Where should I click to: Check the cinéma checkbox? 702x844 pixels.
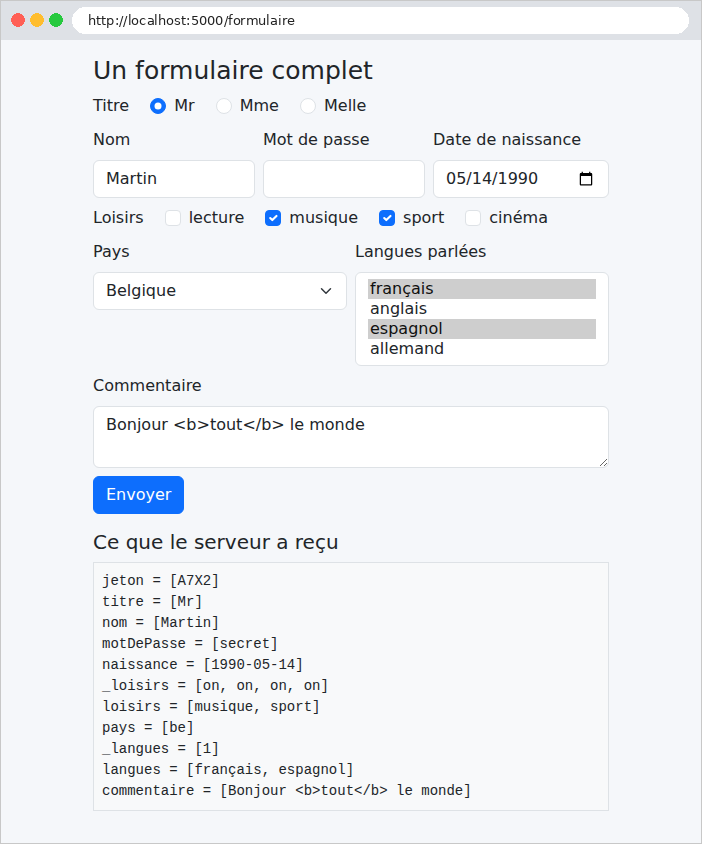click(x=473, y=218)
